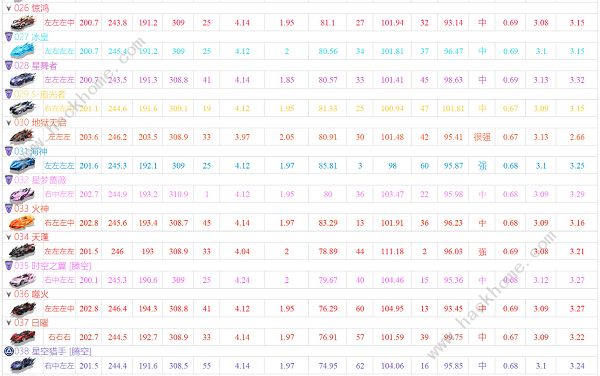The width and height of the screenshot is (600, 376).
Task: Select the 强 cell in 海神 row
Action: tap(482, 166)
